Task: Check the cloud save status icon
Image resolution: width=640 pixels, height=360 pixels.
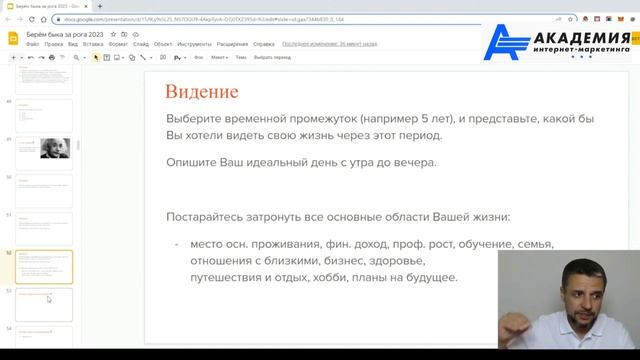Action: [136, 34]
